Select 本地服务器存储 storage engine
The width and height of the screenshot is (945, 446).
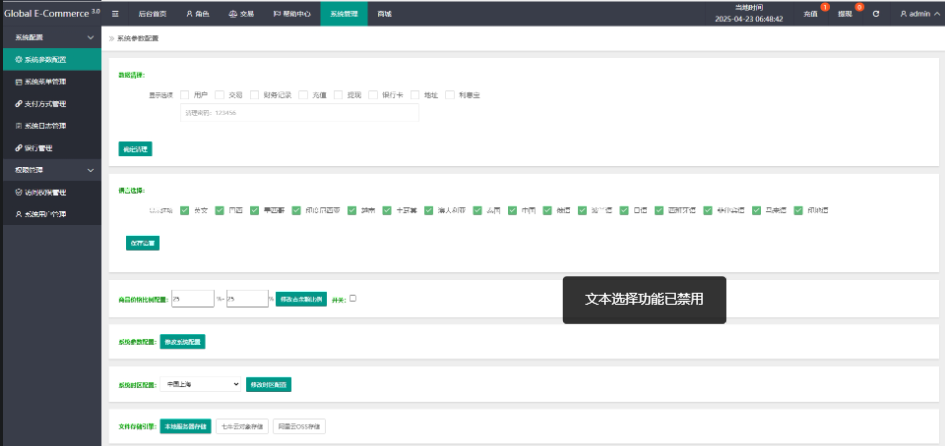click(186, 426)
